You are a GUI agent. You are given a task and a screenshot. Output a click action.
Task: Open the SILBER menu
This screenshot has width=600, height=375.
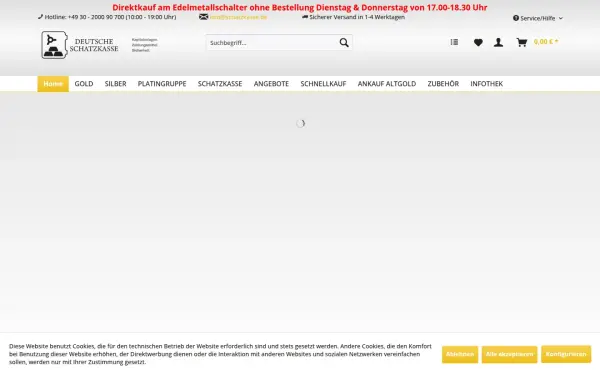tap(116, 84)
